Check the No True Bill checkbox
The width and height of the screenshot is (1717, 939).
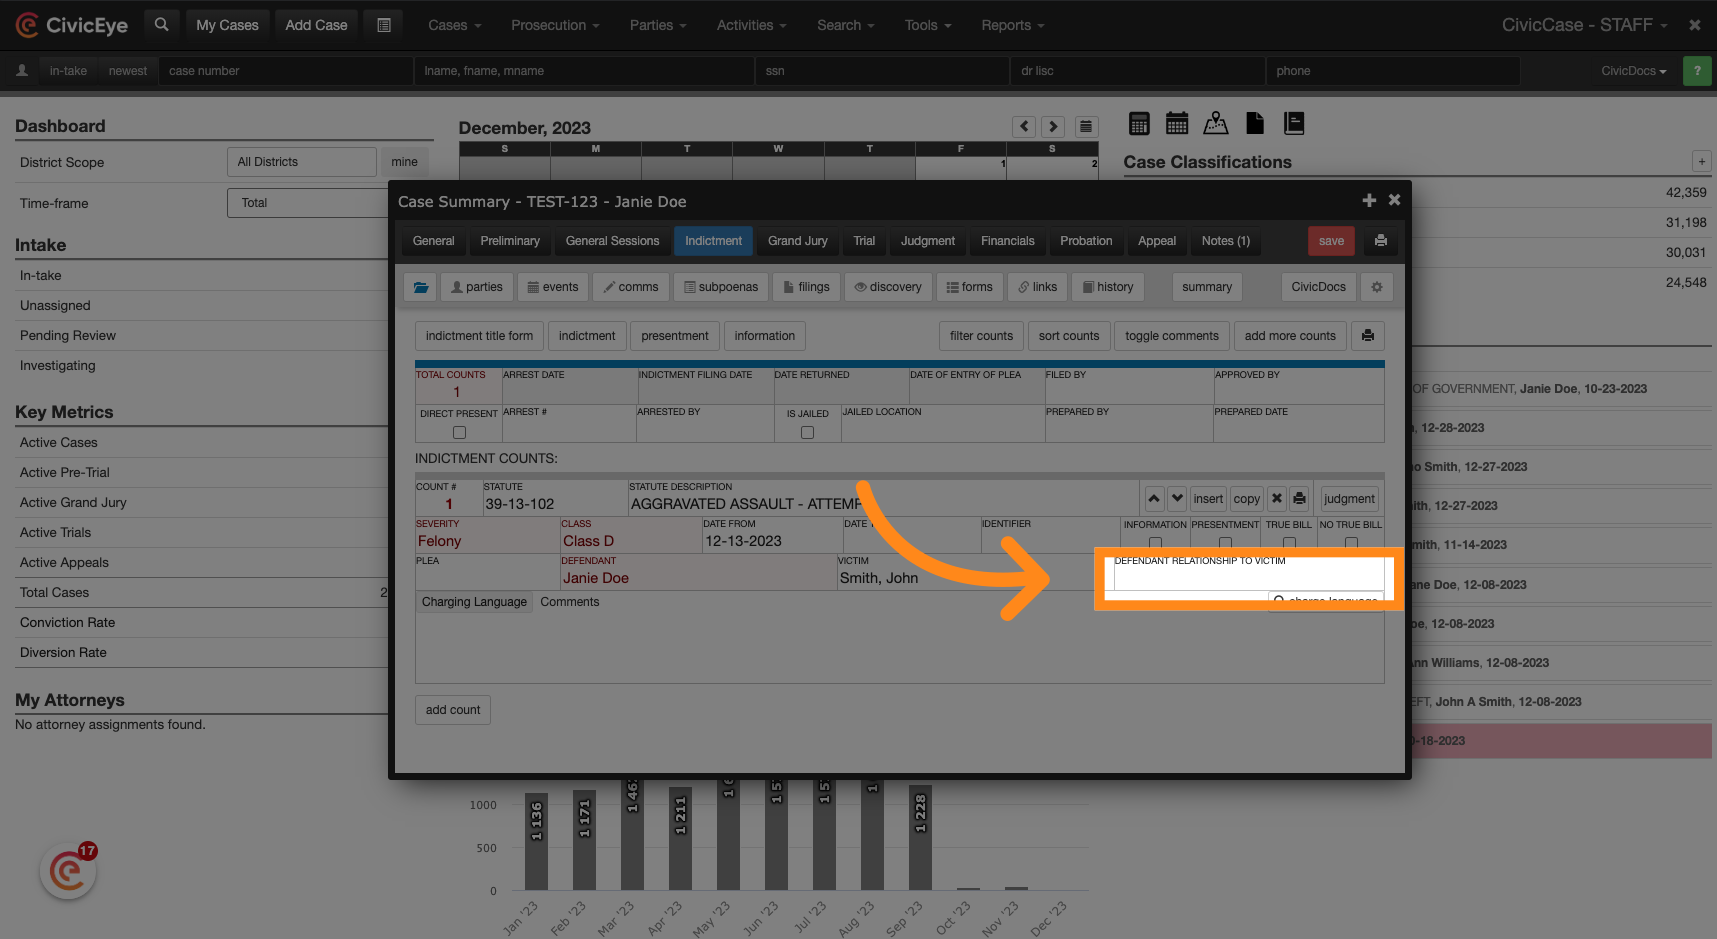click(1351, 543)
